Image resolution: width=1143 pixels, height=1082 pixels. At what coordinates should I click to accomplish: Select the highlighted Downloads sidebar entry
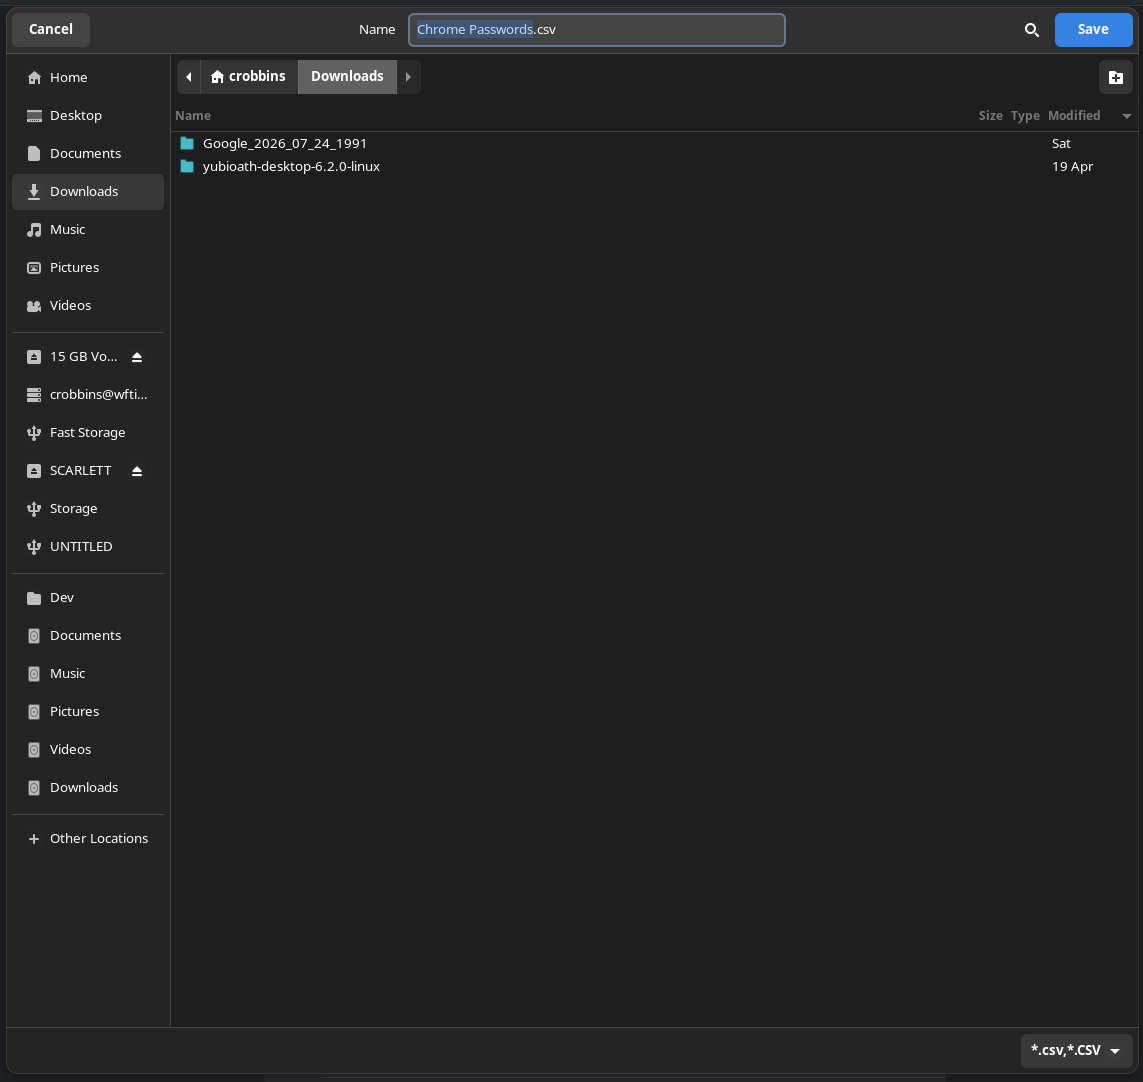88,192
